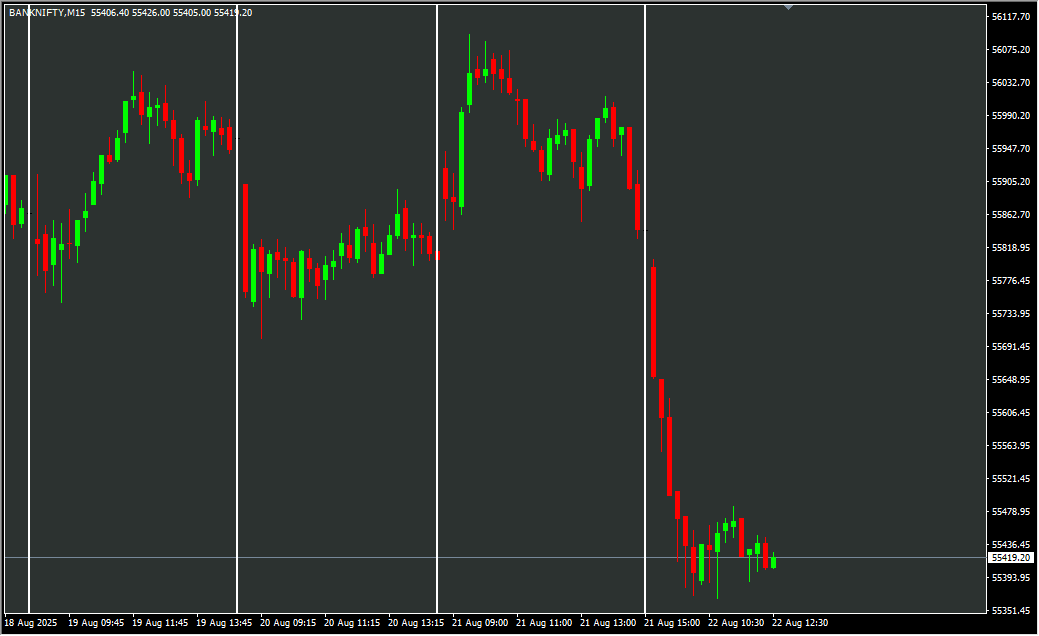This screenshot has height=636, width=1039.
Task: Click the 22 Aug 12:30 time label
Action: coord(800,623)
